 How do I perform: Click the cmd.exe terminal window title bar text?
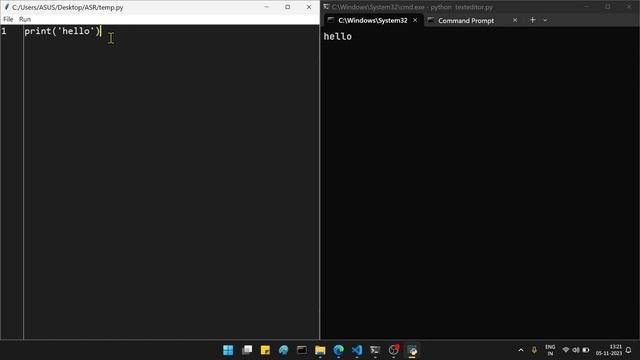pyautogui.click(x=412, y=7)
